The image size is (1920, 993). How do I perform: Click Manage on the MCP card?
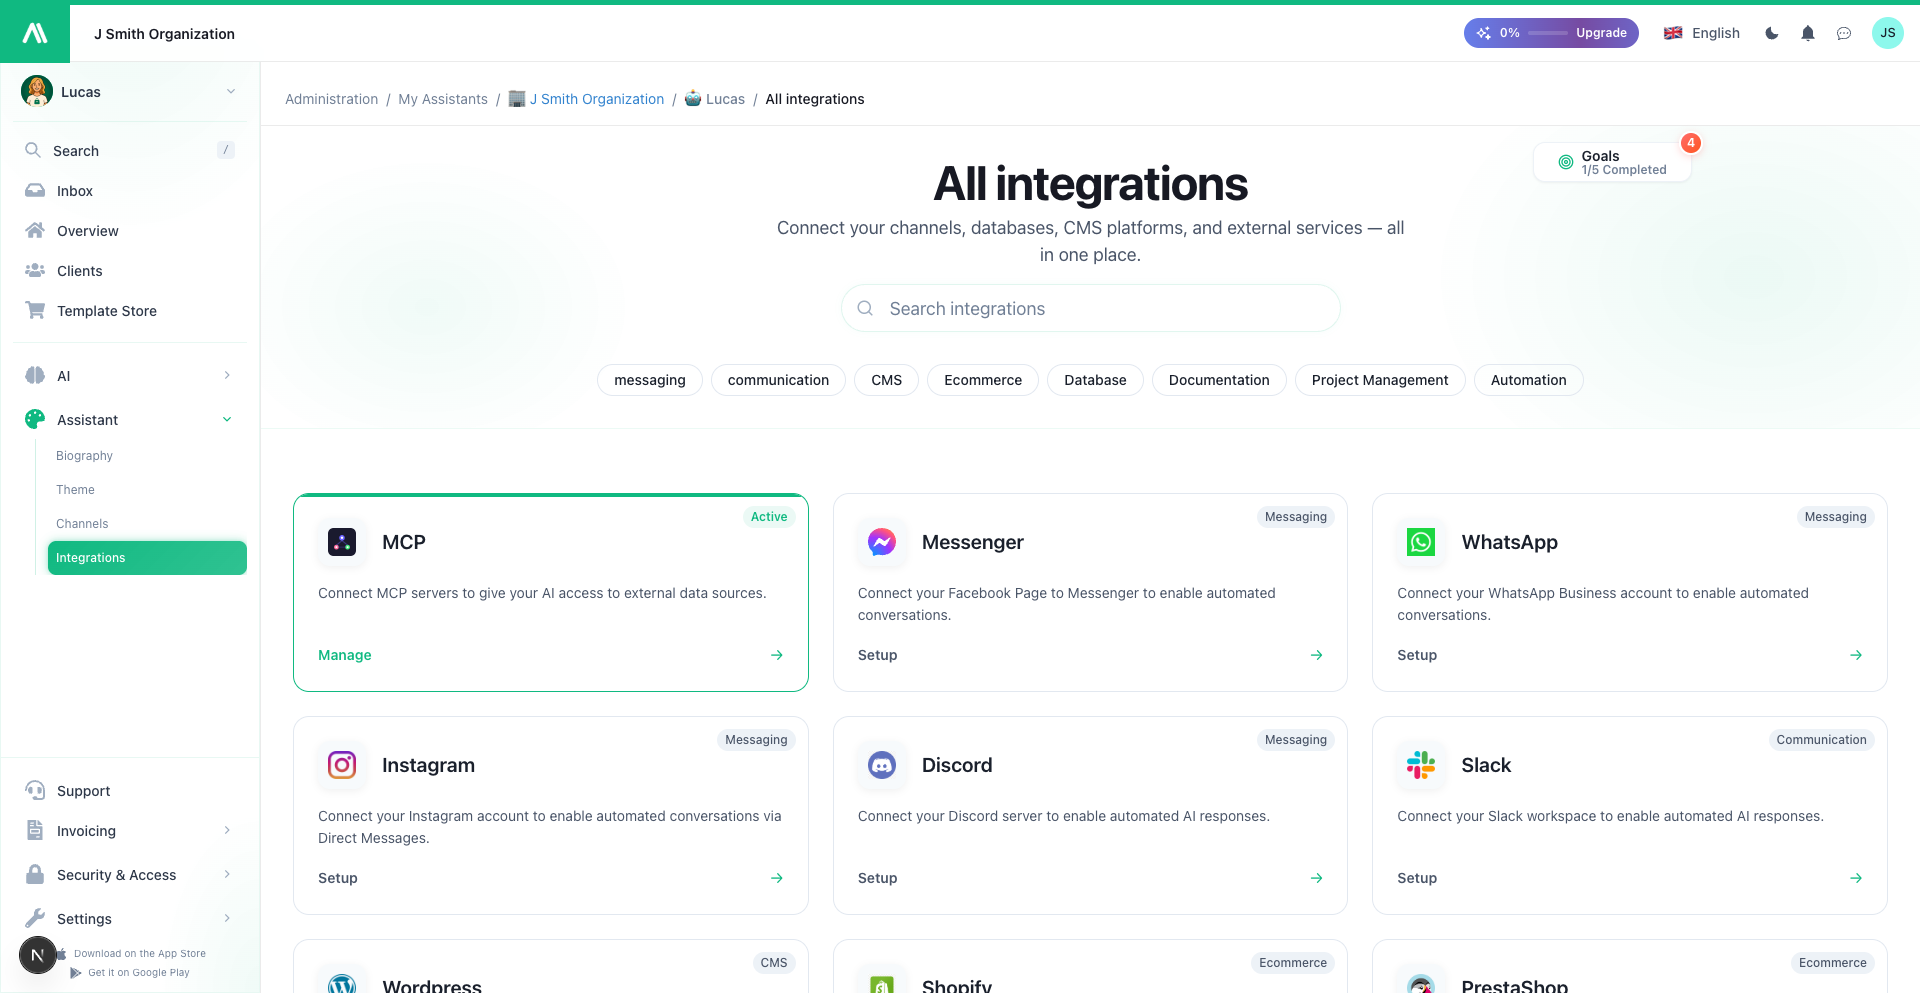[345, 655]
